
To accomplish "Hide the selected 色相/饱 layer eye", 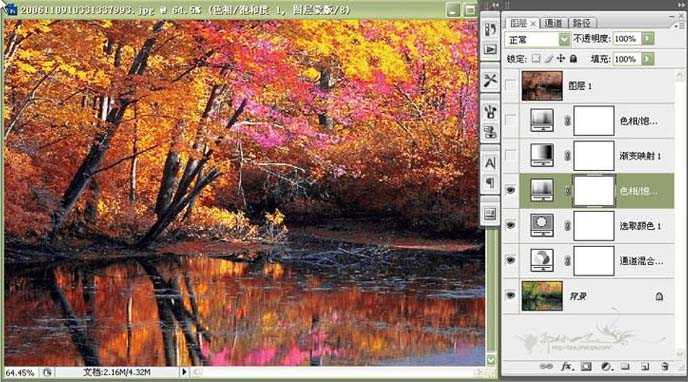I will (x=511, y=190).
